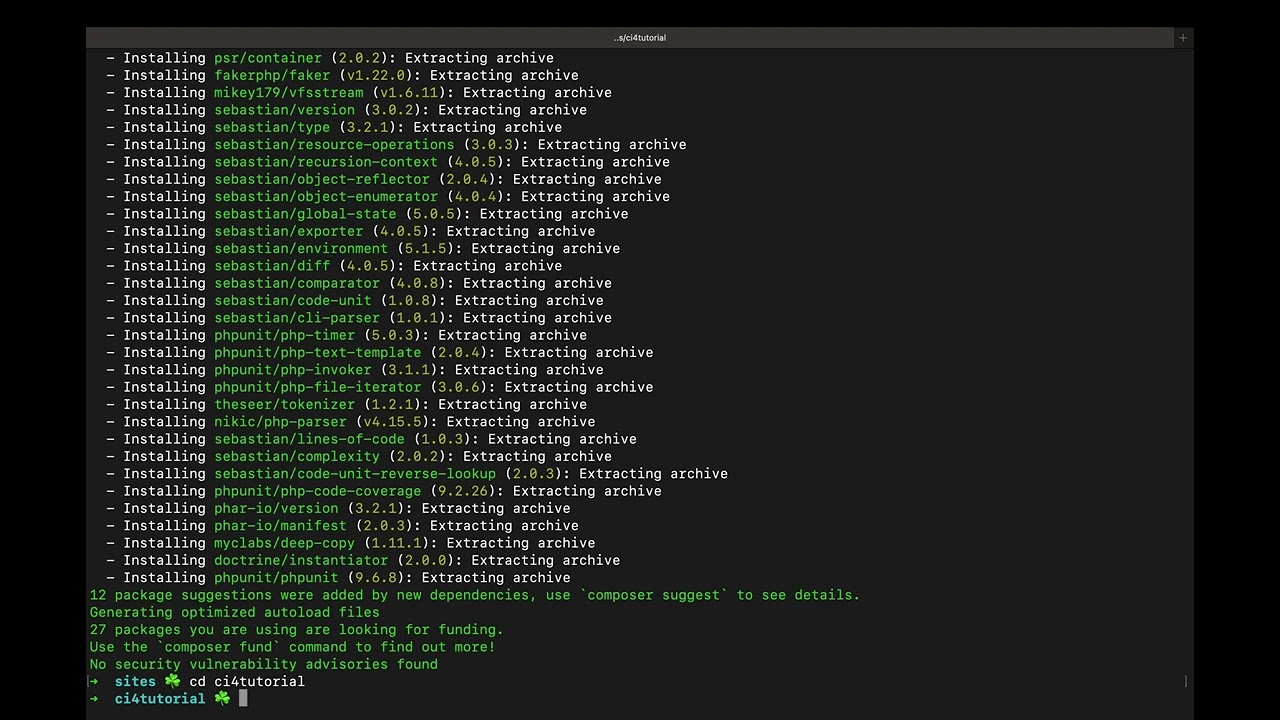Click the sebastian/environment package name
The height and width of the screenshot is (720, 1280).
point(301,249)
